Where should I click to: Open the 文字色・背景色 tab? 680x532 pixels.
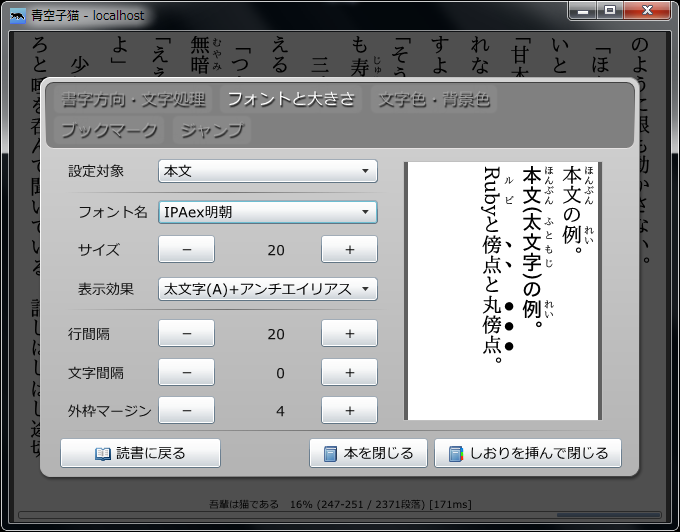click(x=434, y=99)
